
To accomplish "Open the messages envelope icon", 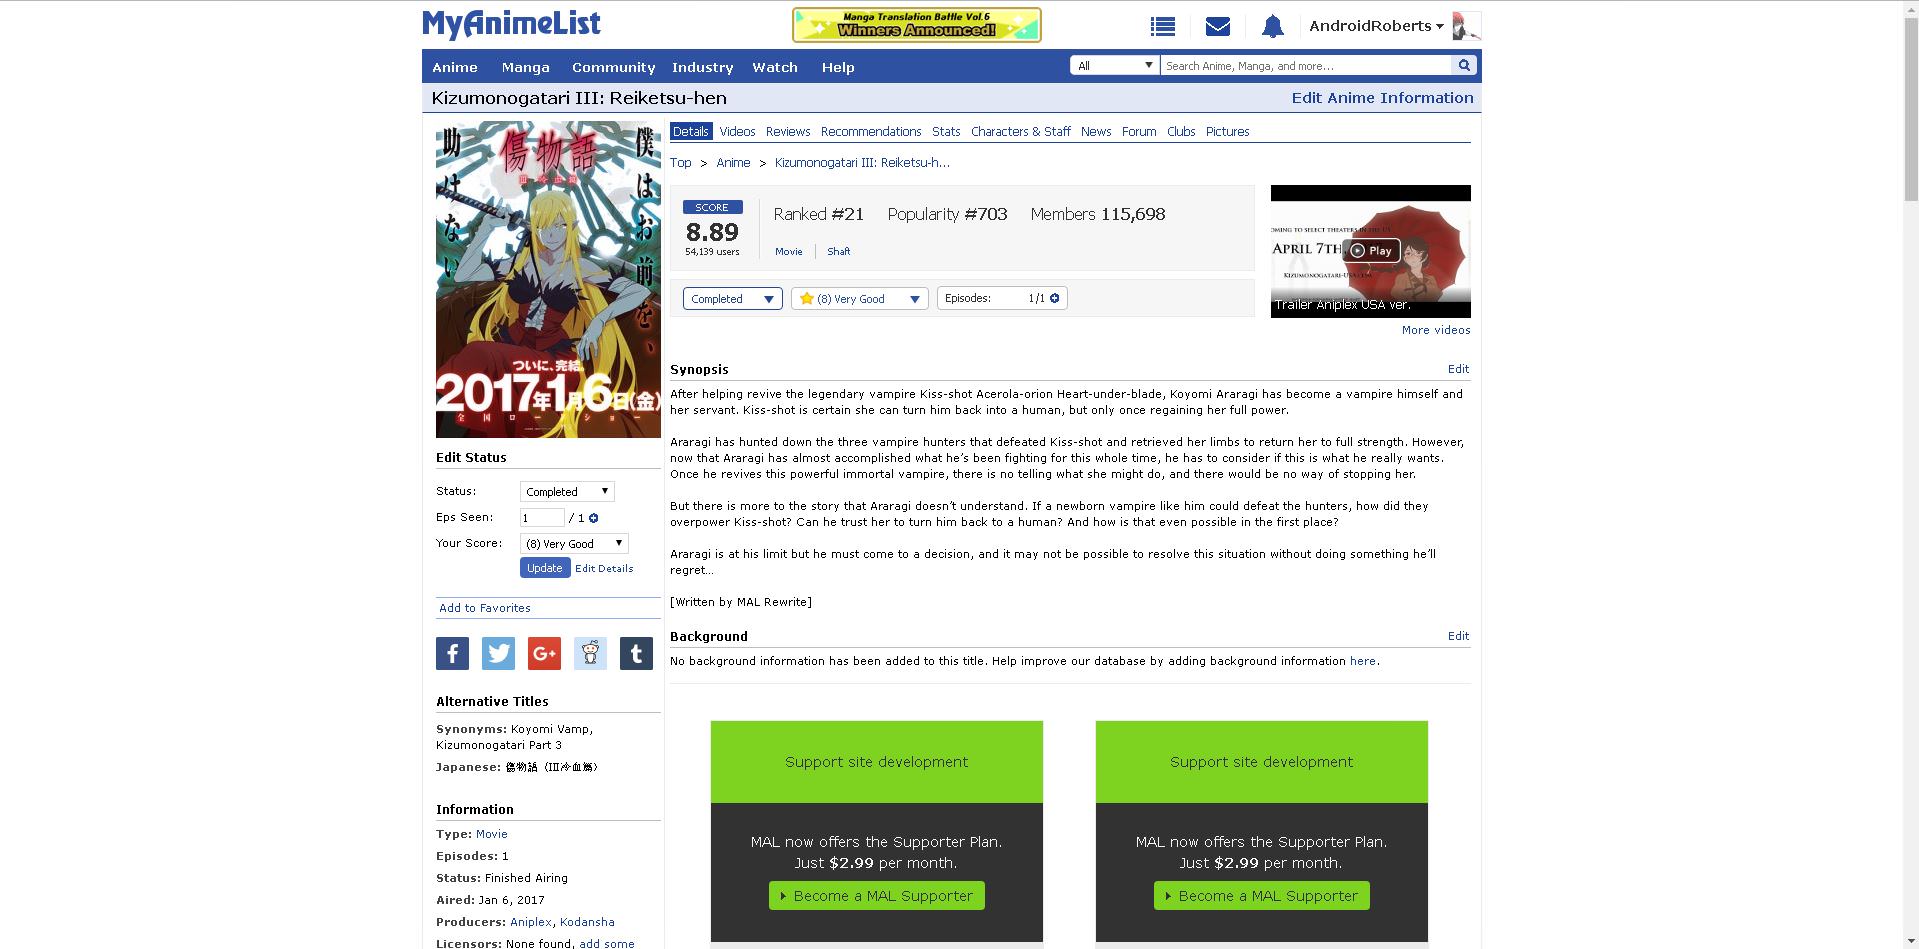I will (1217, 27).
